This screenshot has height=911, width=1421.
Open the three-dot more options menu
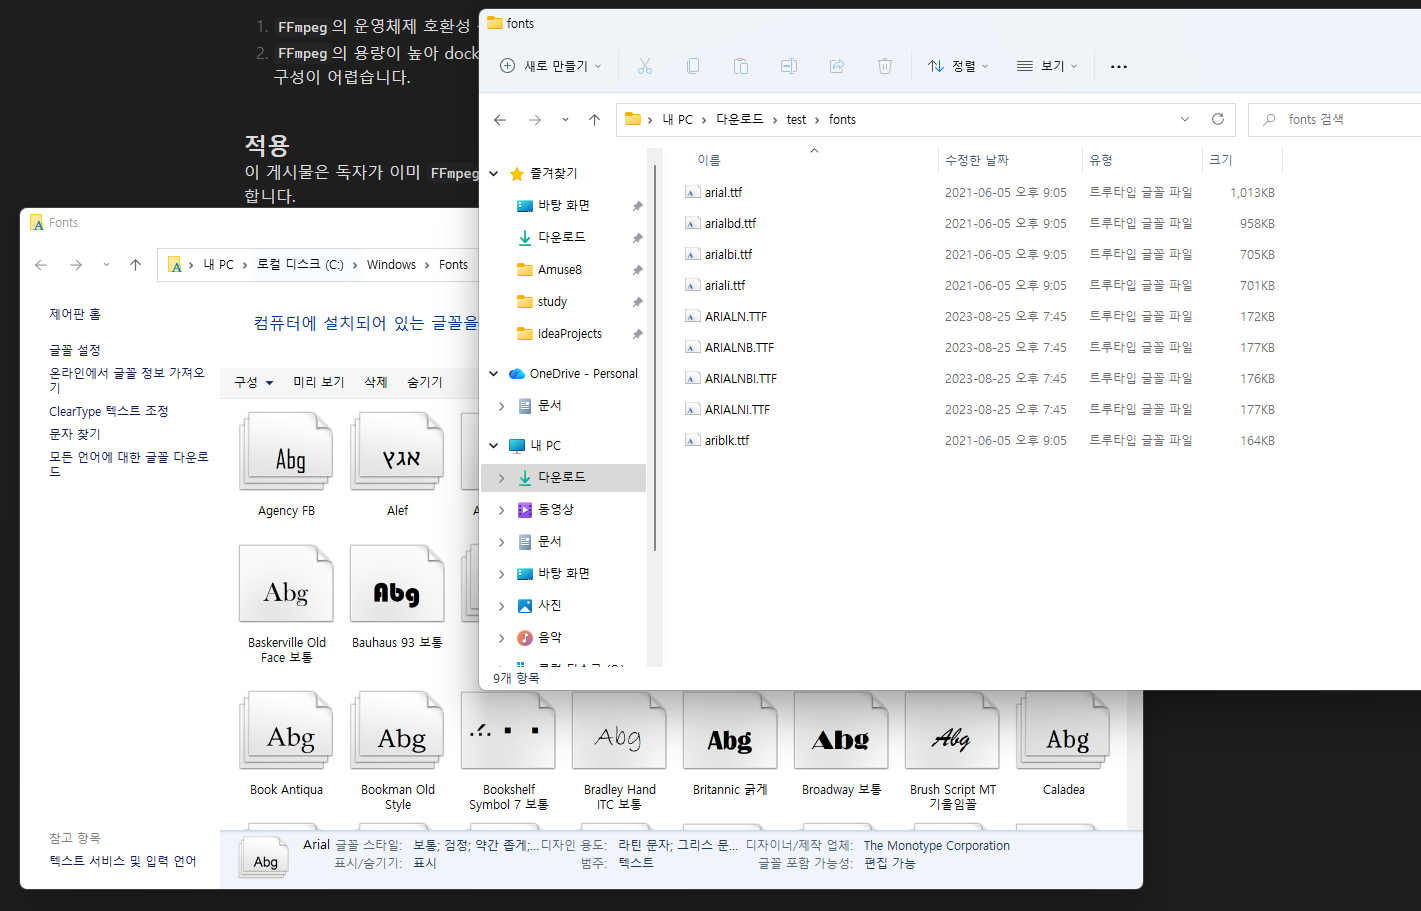pos(1119,66)
